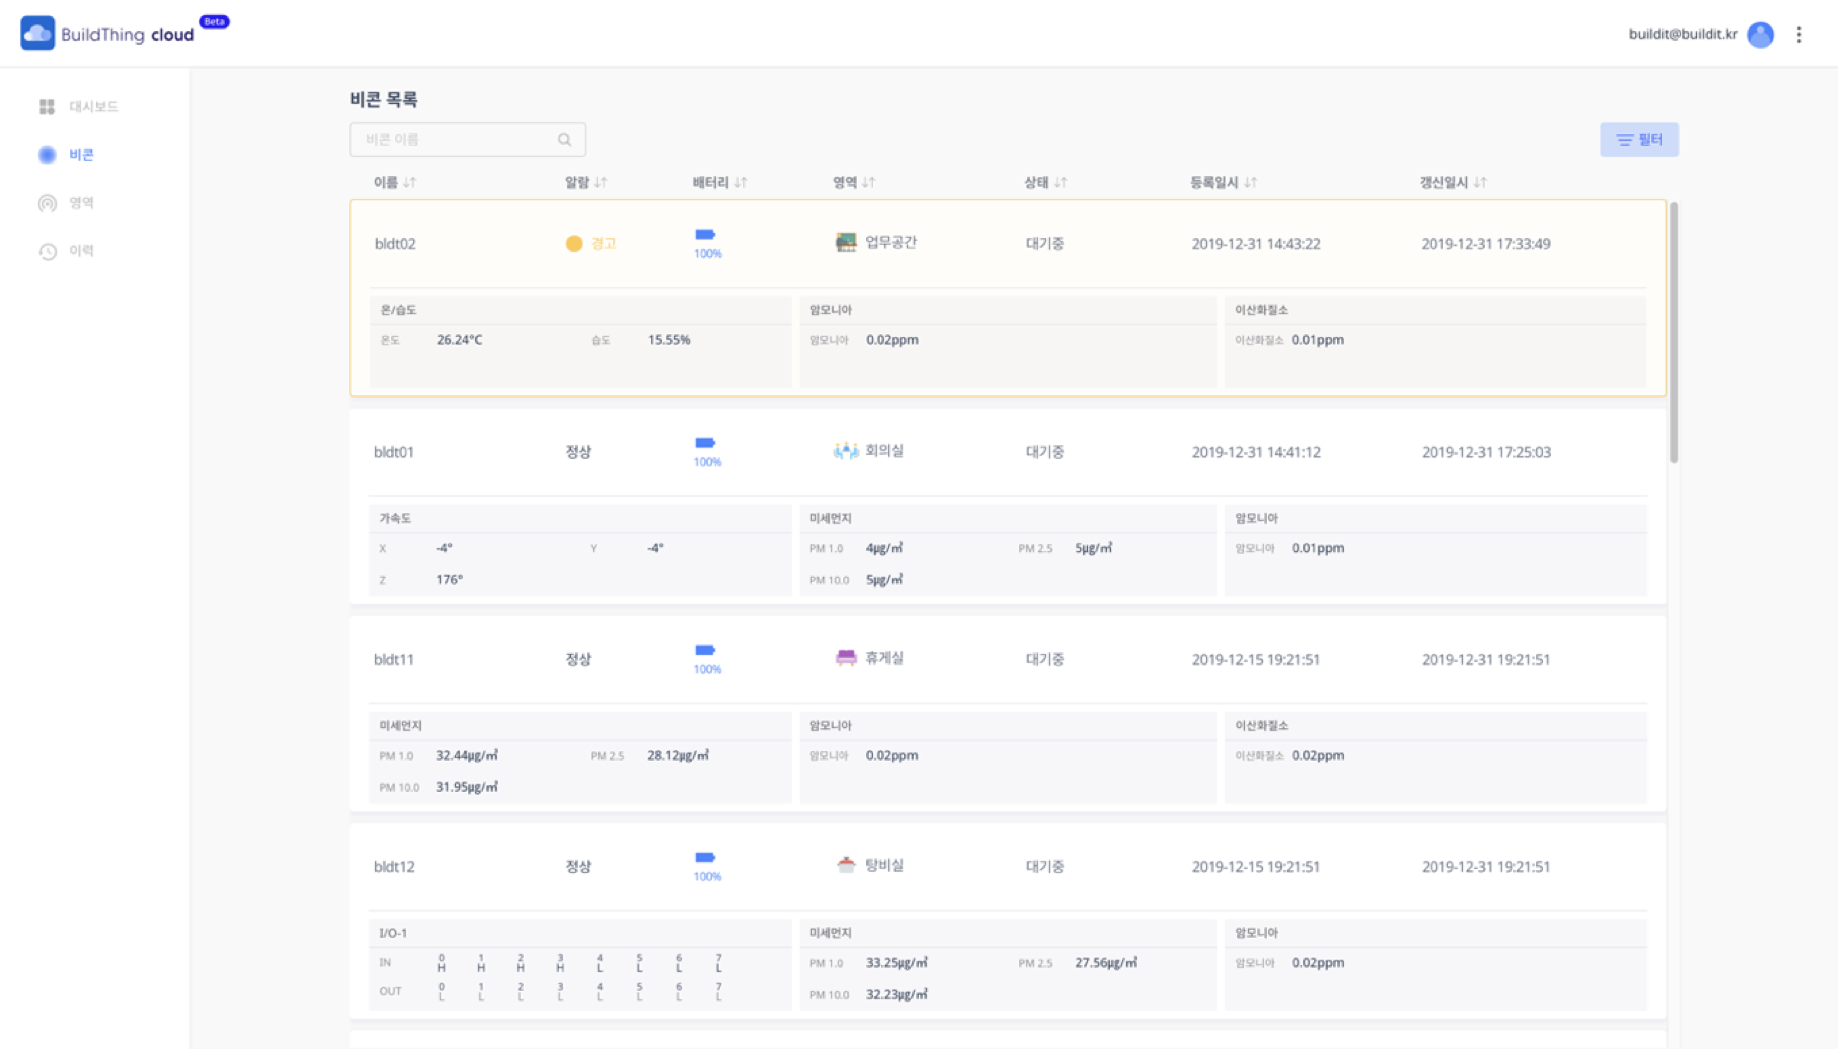Select the bldt12 beacon name

coord(394,867)
